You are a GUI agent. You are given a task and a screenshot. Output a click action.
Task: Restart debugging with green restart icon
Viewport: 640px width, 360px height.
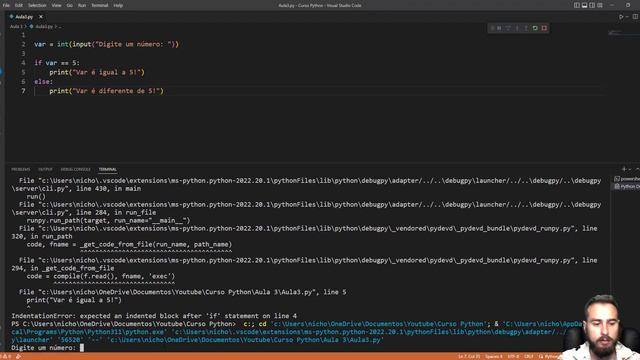(535, 28)
